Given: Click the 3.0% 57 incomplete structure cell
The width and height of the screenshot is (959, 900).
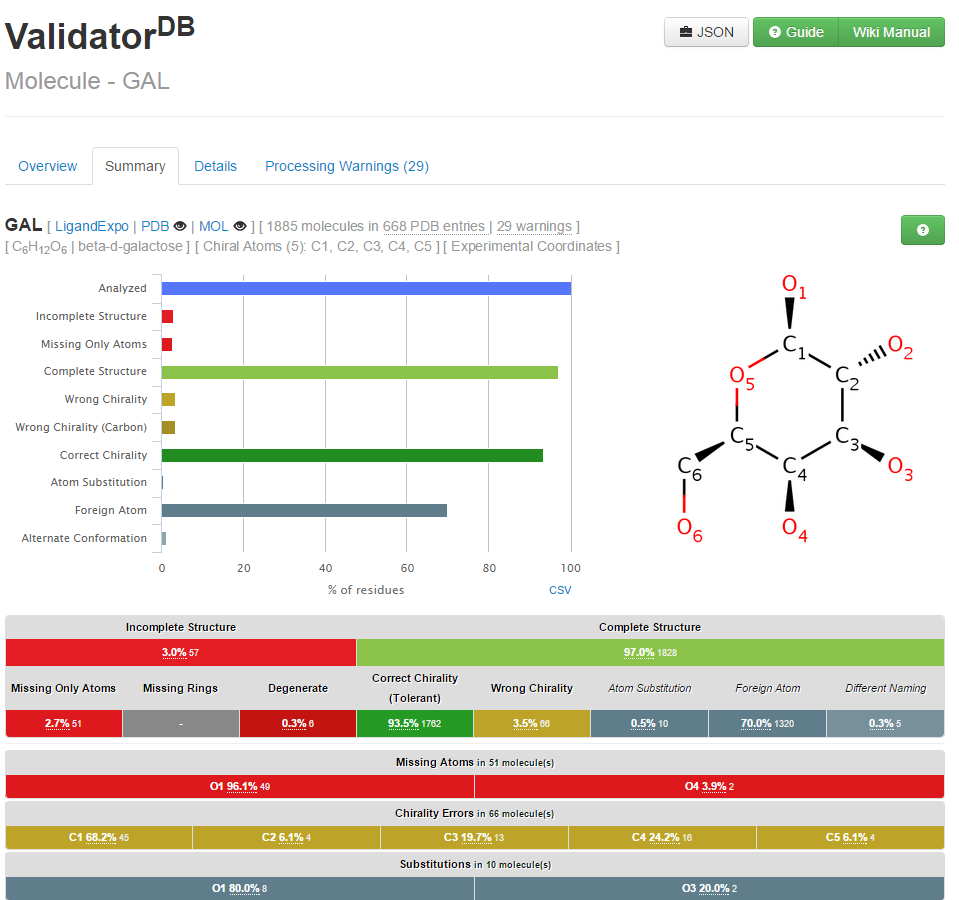Looking at the screenshot, I should [x=180, y=652].
